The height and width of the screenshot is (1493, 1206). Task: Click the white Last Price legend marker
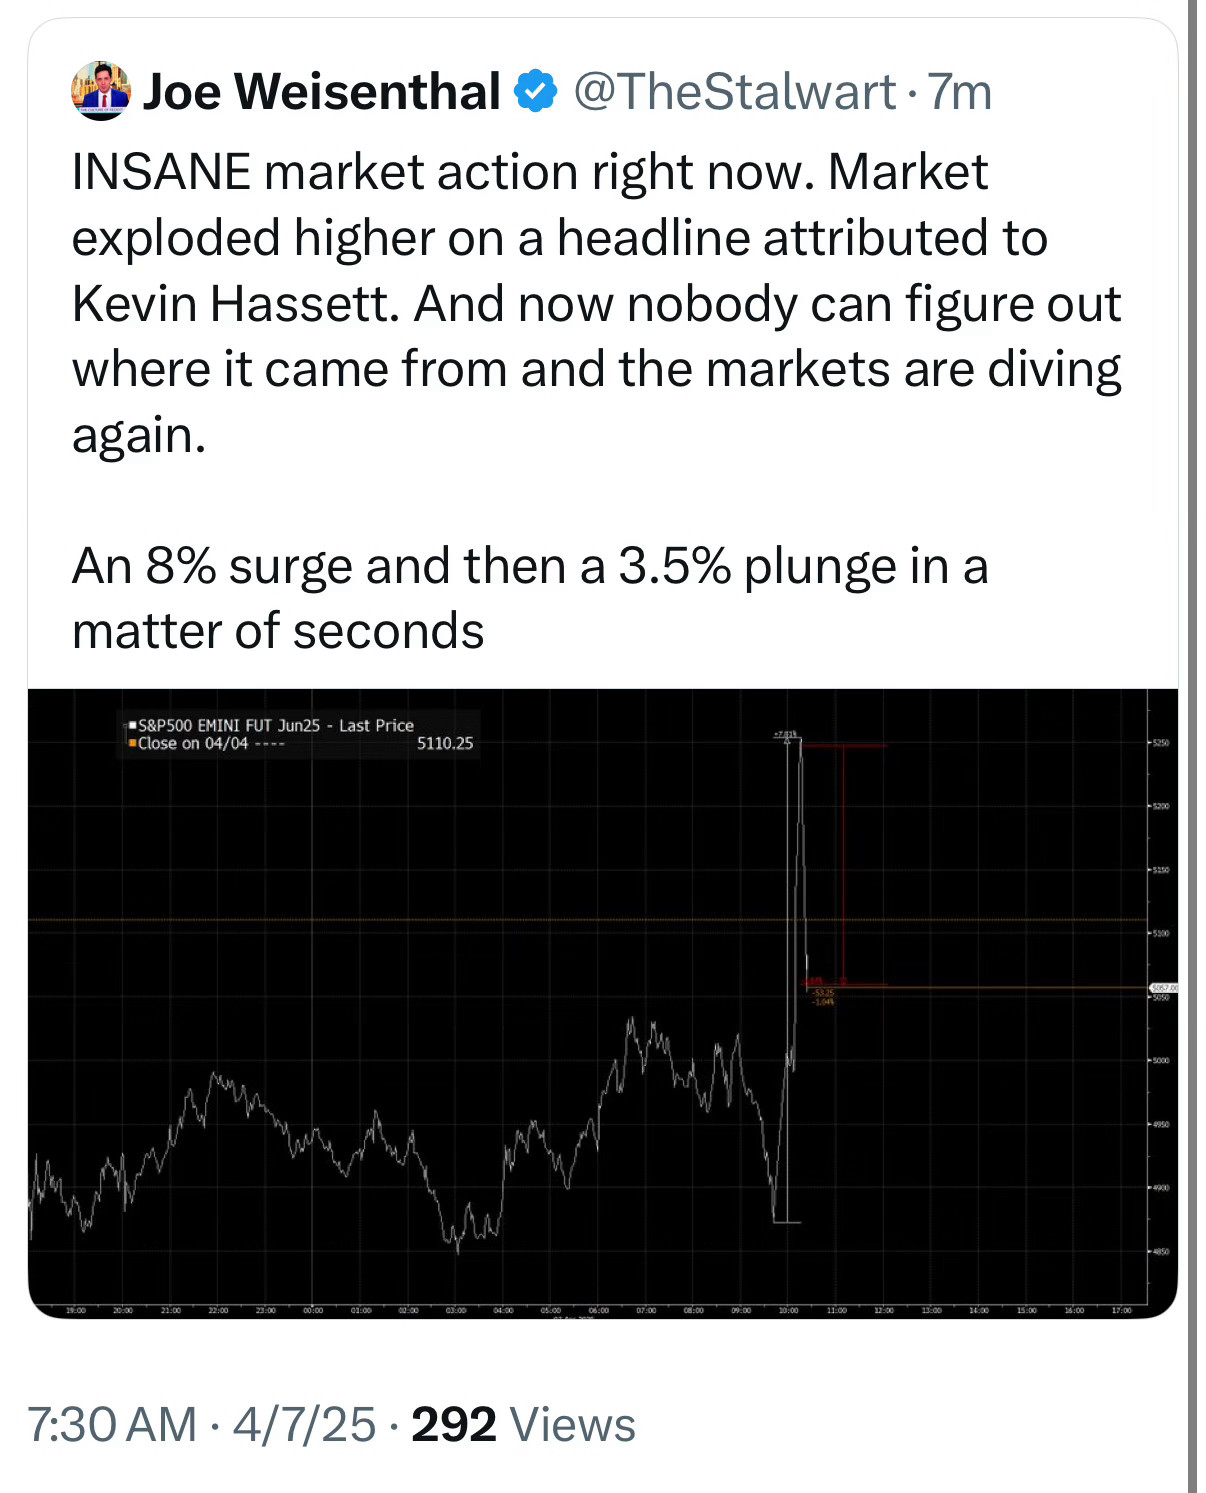point(132,725)
